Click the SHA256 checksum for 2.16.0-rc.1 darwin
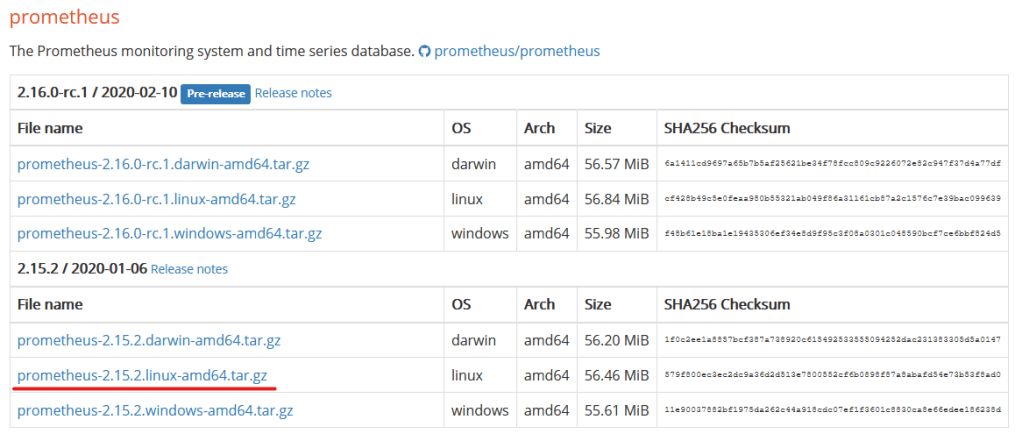 [832, 164]
